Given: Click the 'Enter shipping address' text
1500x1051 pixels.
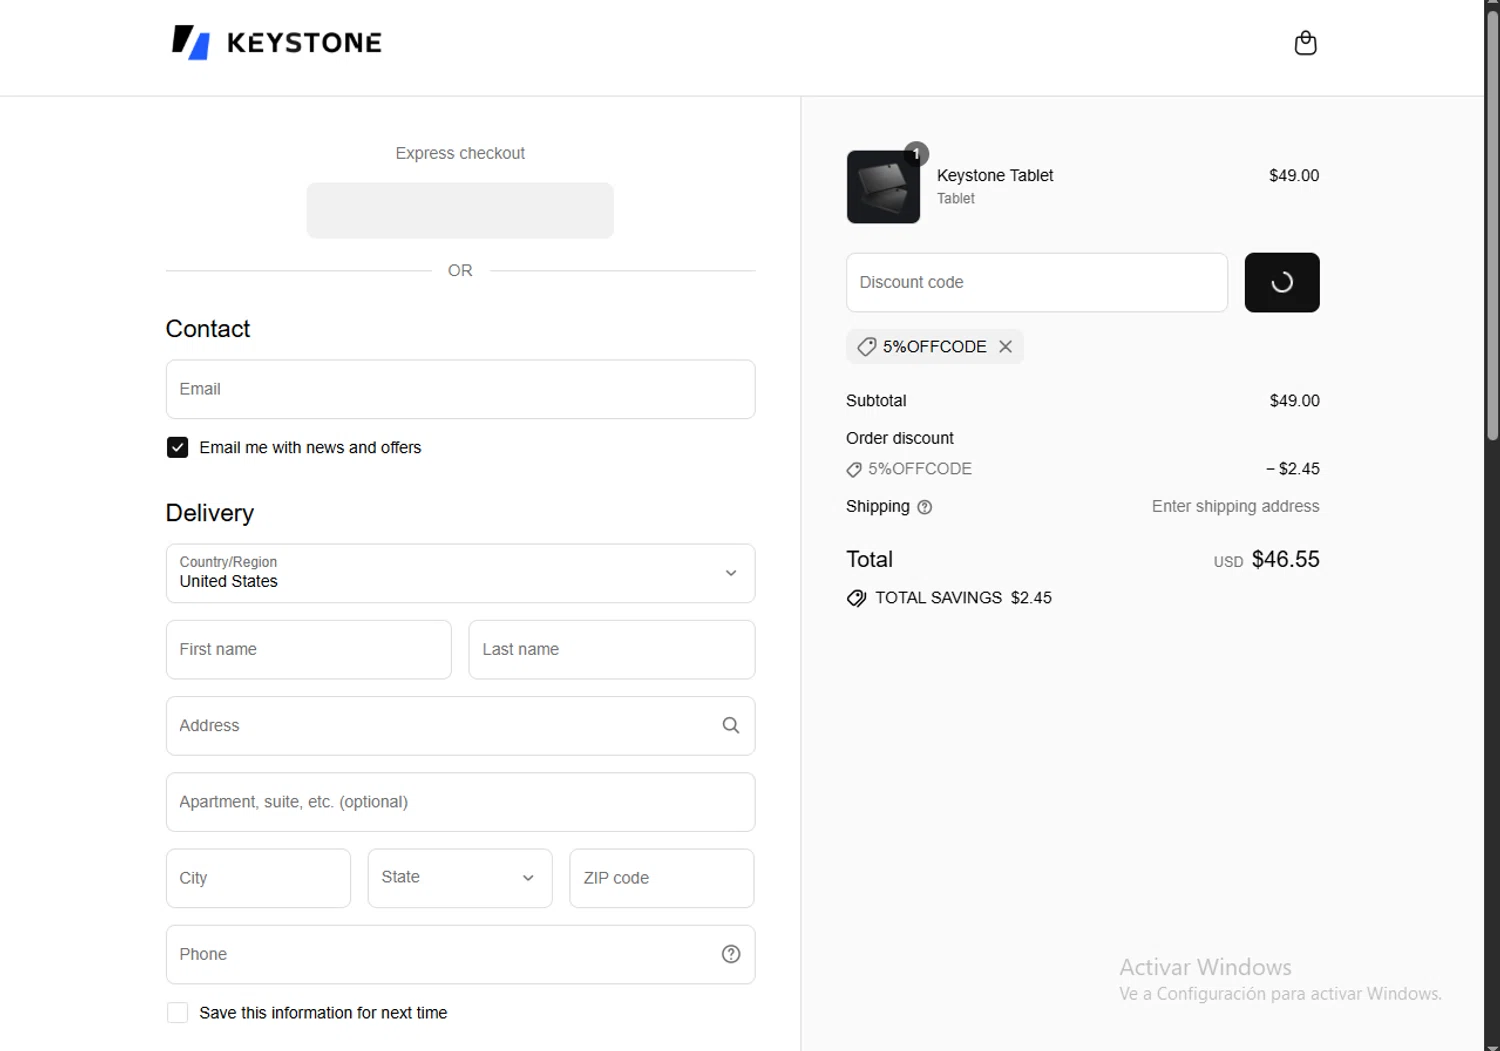Looking at the screenshot, I should pyautogui.click(x=1235, y=506).
